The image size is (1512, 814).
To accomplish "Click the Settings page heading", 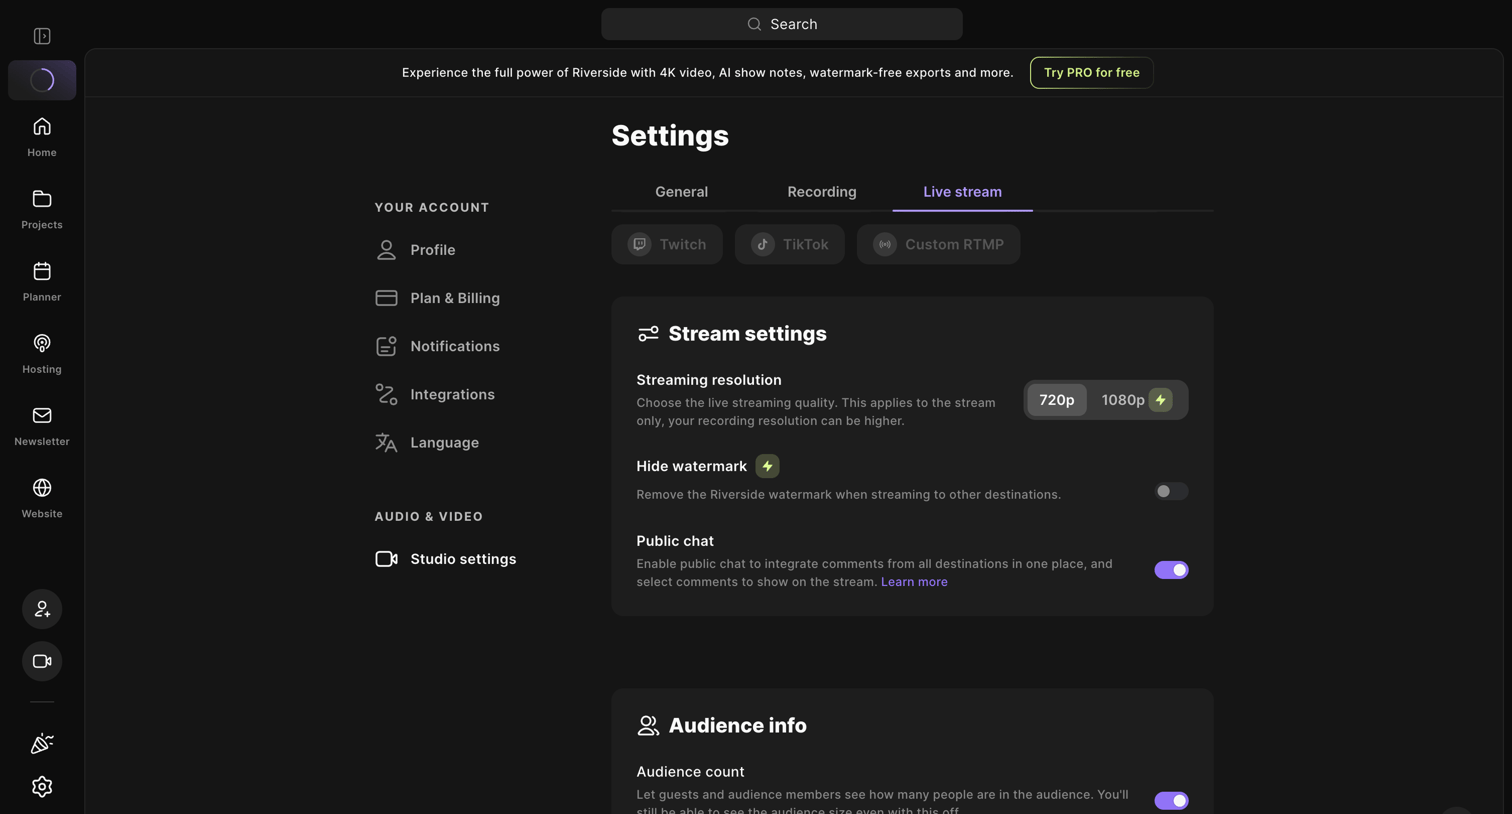I will 670,136.
